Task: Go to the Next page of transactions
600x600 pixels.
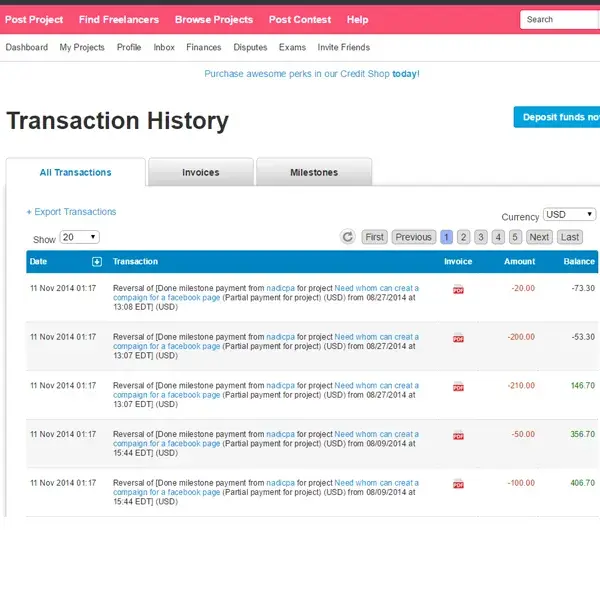Action: coord(539,237)
